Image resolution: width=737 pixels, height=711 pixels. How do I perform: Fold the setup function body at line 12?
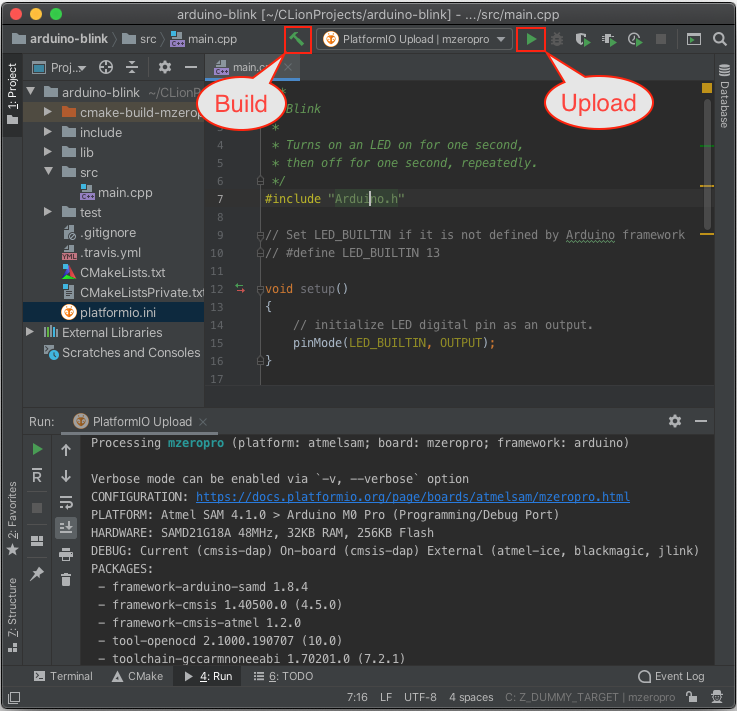click(260, 289)
